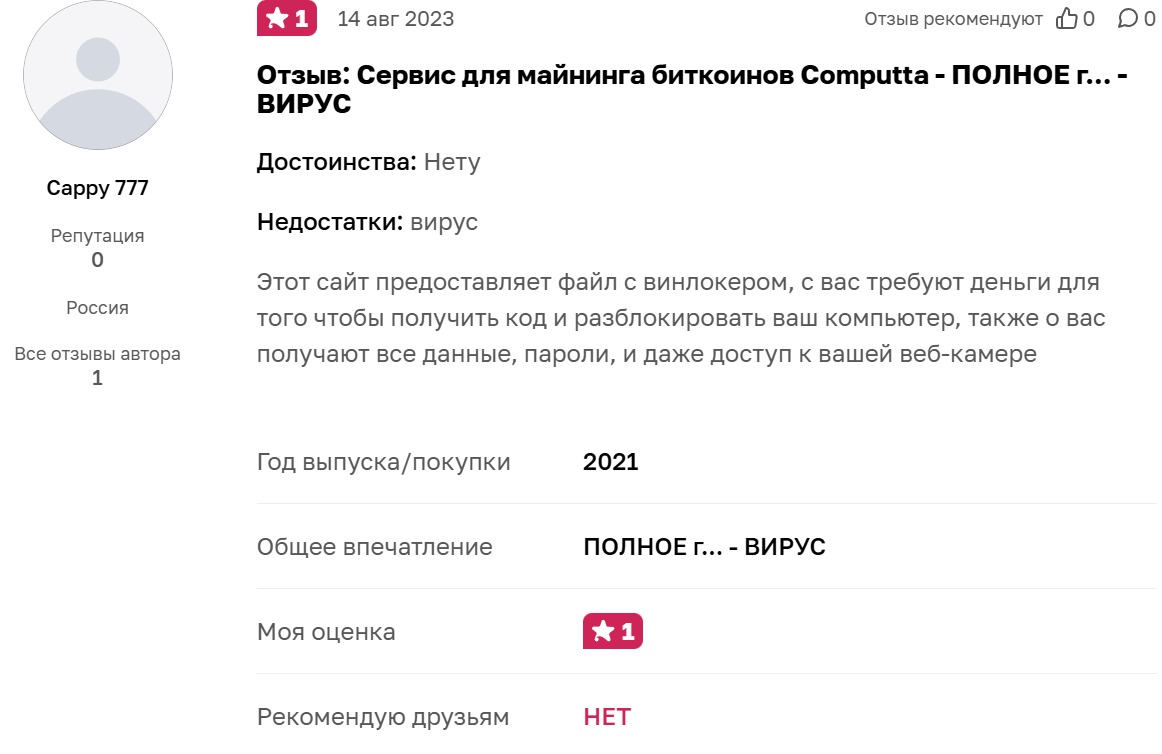Click the 'Все отзывы автора' link
This screenshot has height=754, width=1162.
(x=98, y=354)
